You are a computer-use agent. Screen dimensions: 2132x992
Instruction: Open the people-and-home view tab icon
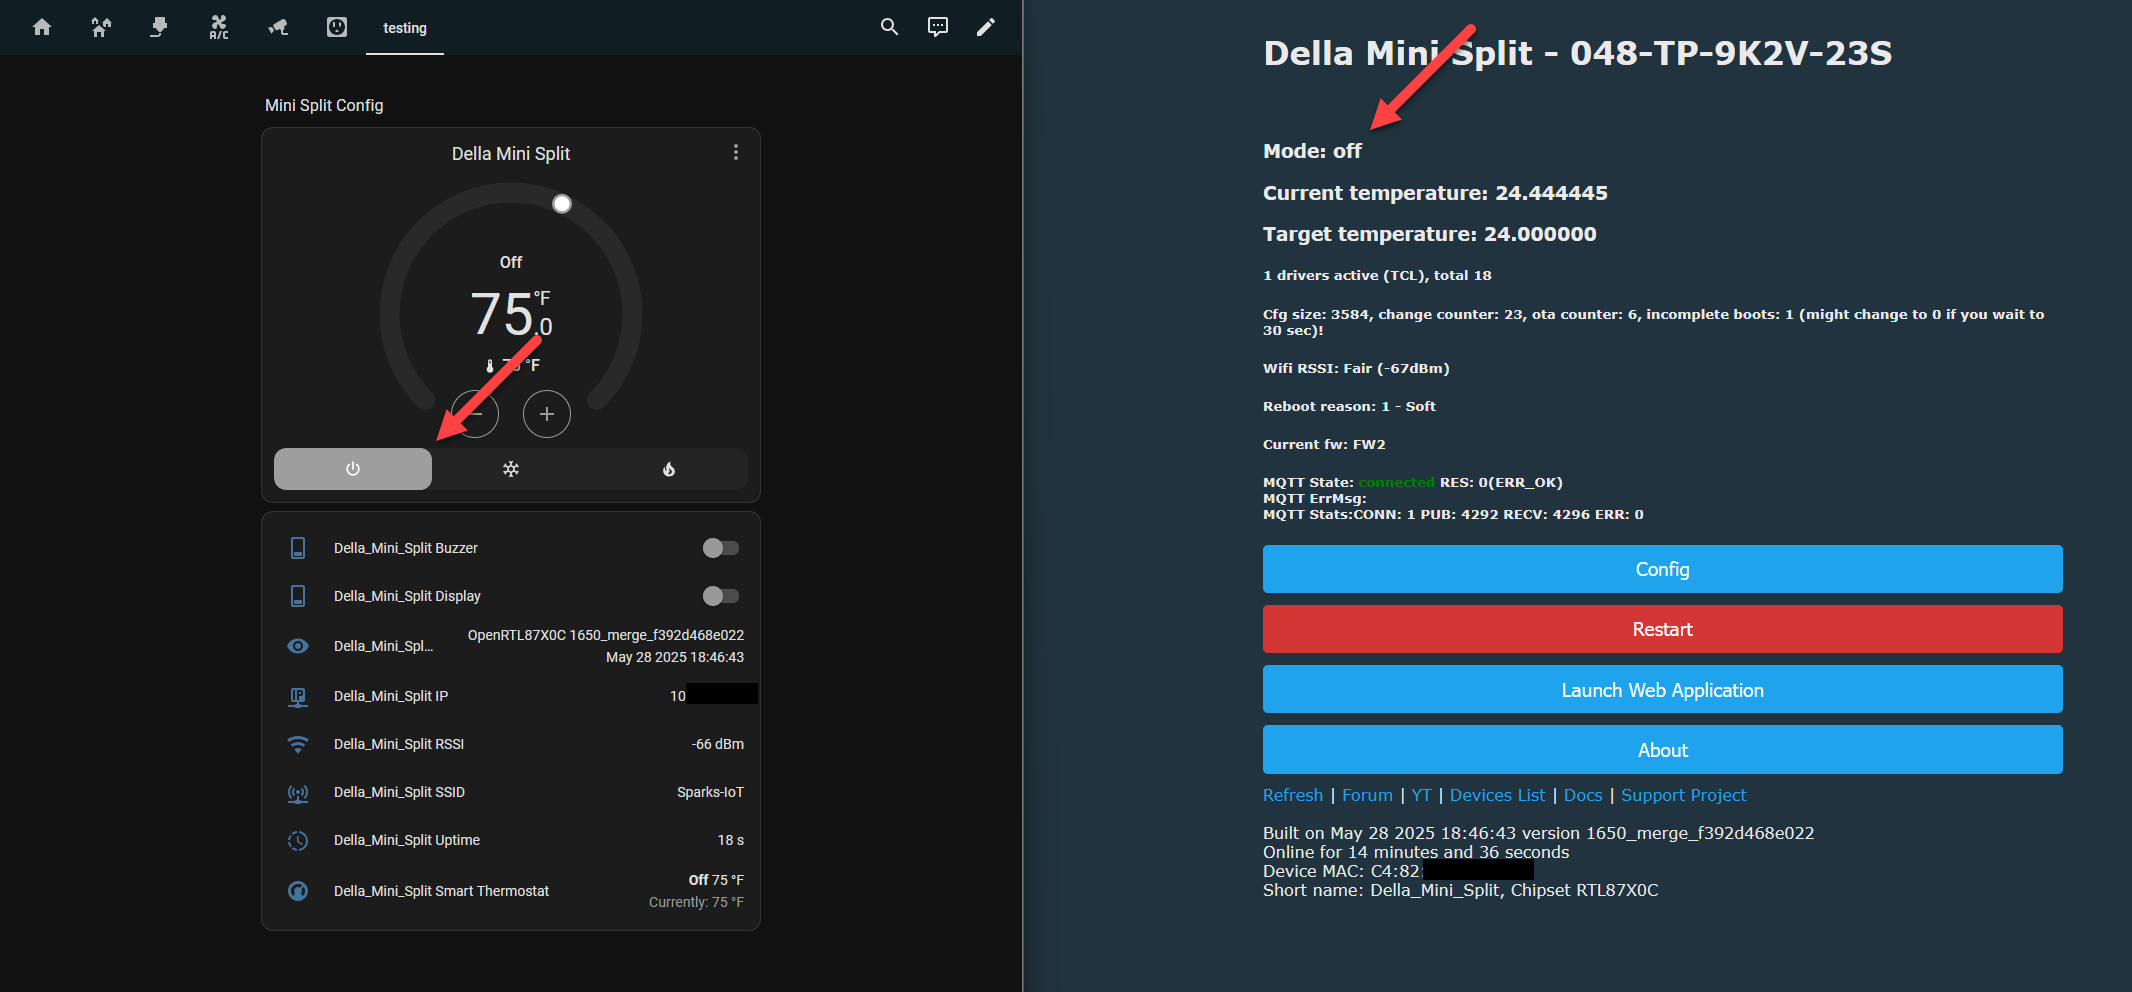pos(101,27)
